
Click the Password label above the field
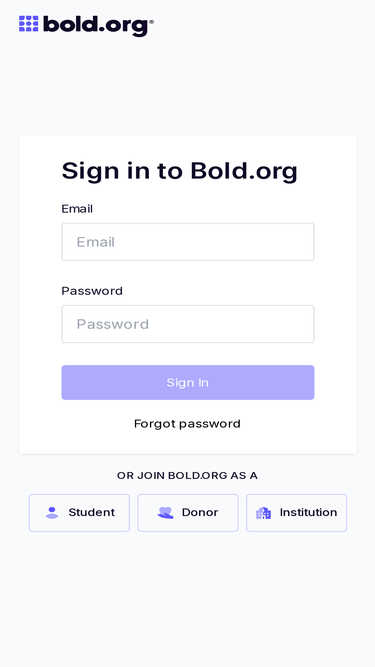coord(92,291)
